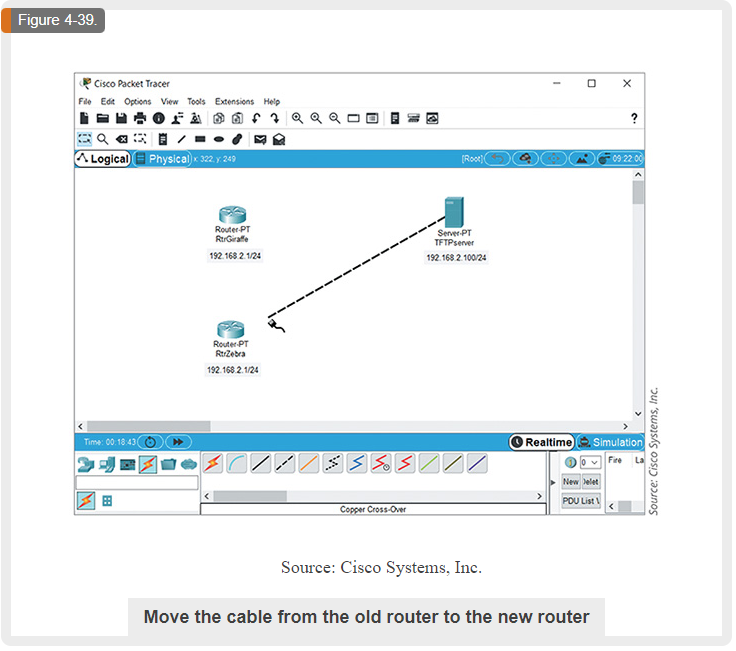This screenshot has width=736, height=651.
Task: Fast forward time button
Action: pos(178,442)
